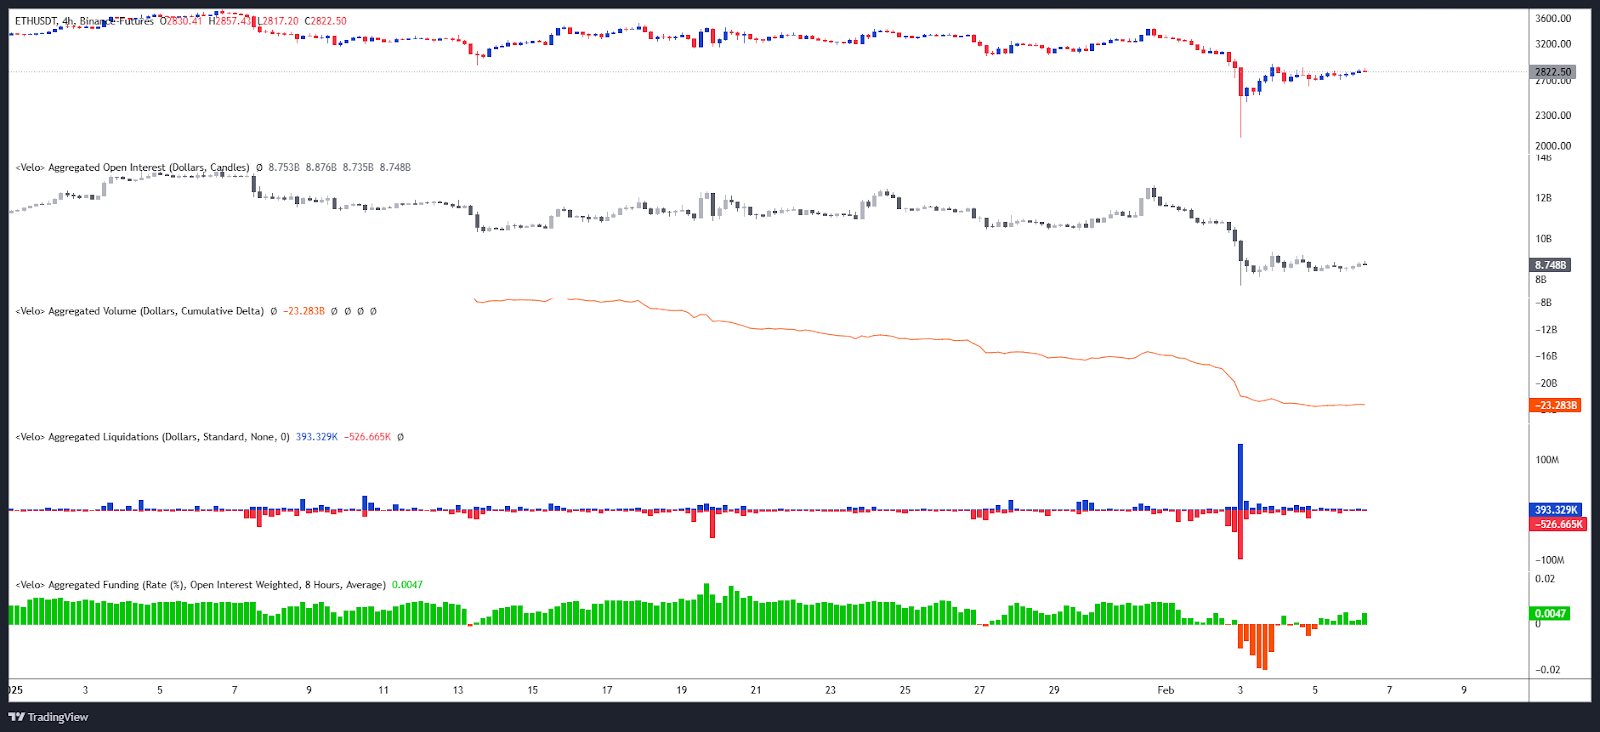Open the Aggregated Volume Cumulative Delta legend
The height and width of the screenshot is (732, 1600).
[x=140, y=311]
